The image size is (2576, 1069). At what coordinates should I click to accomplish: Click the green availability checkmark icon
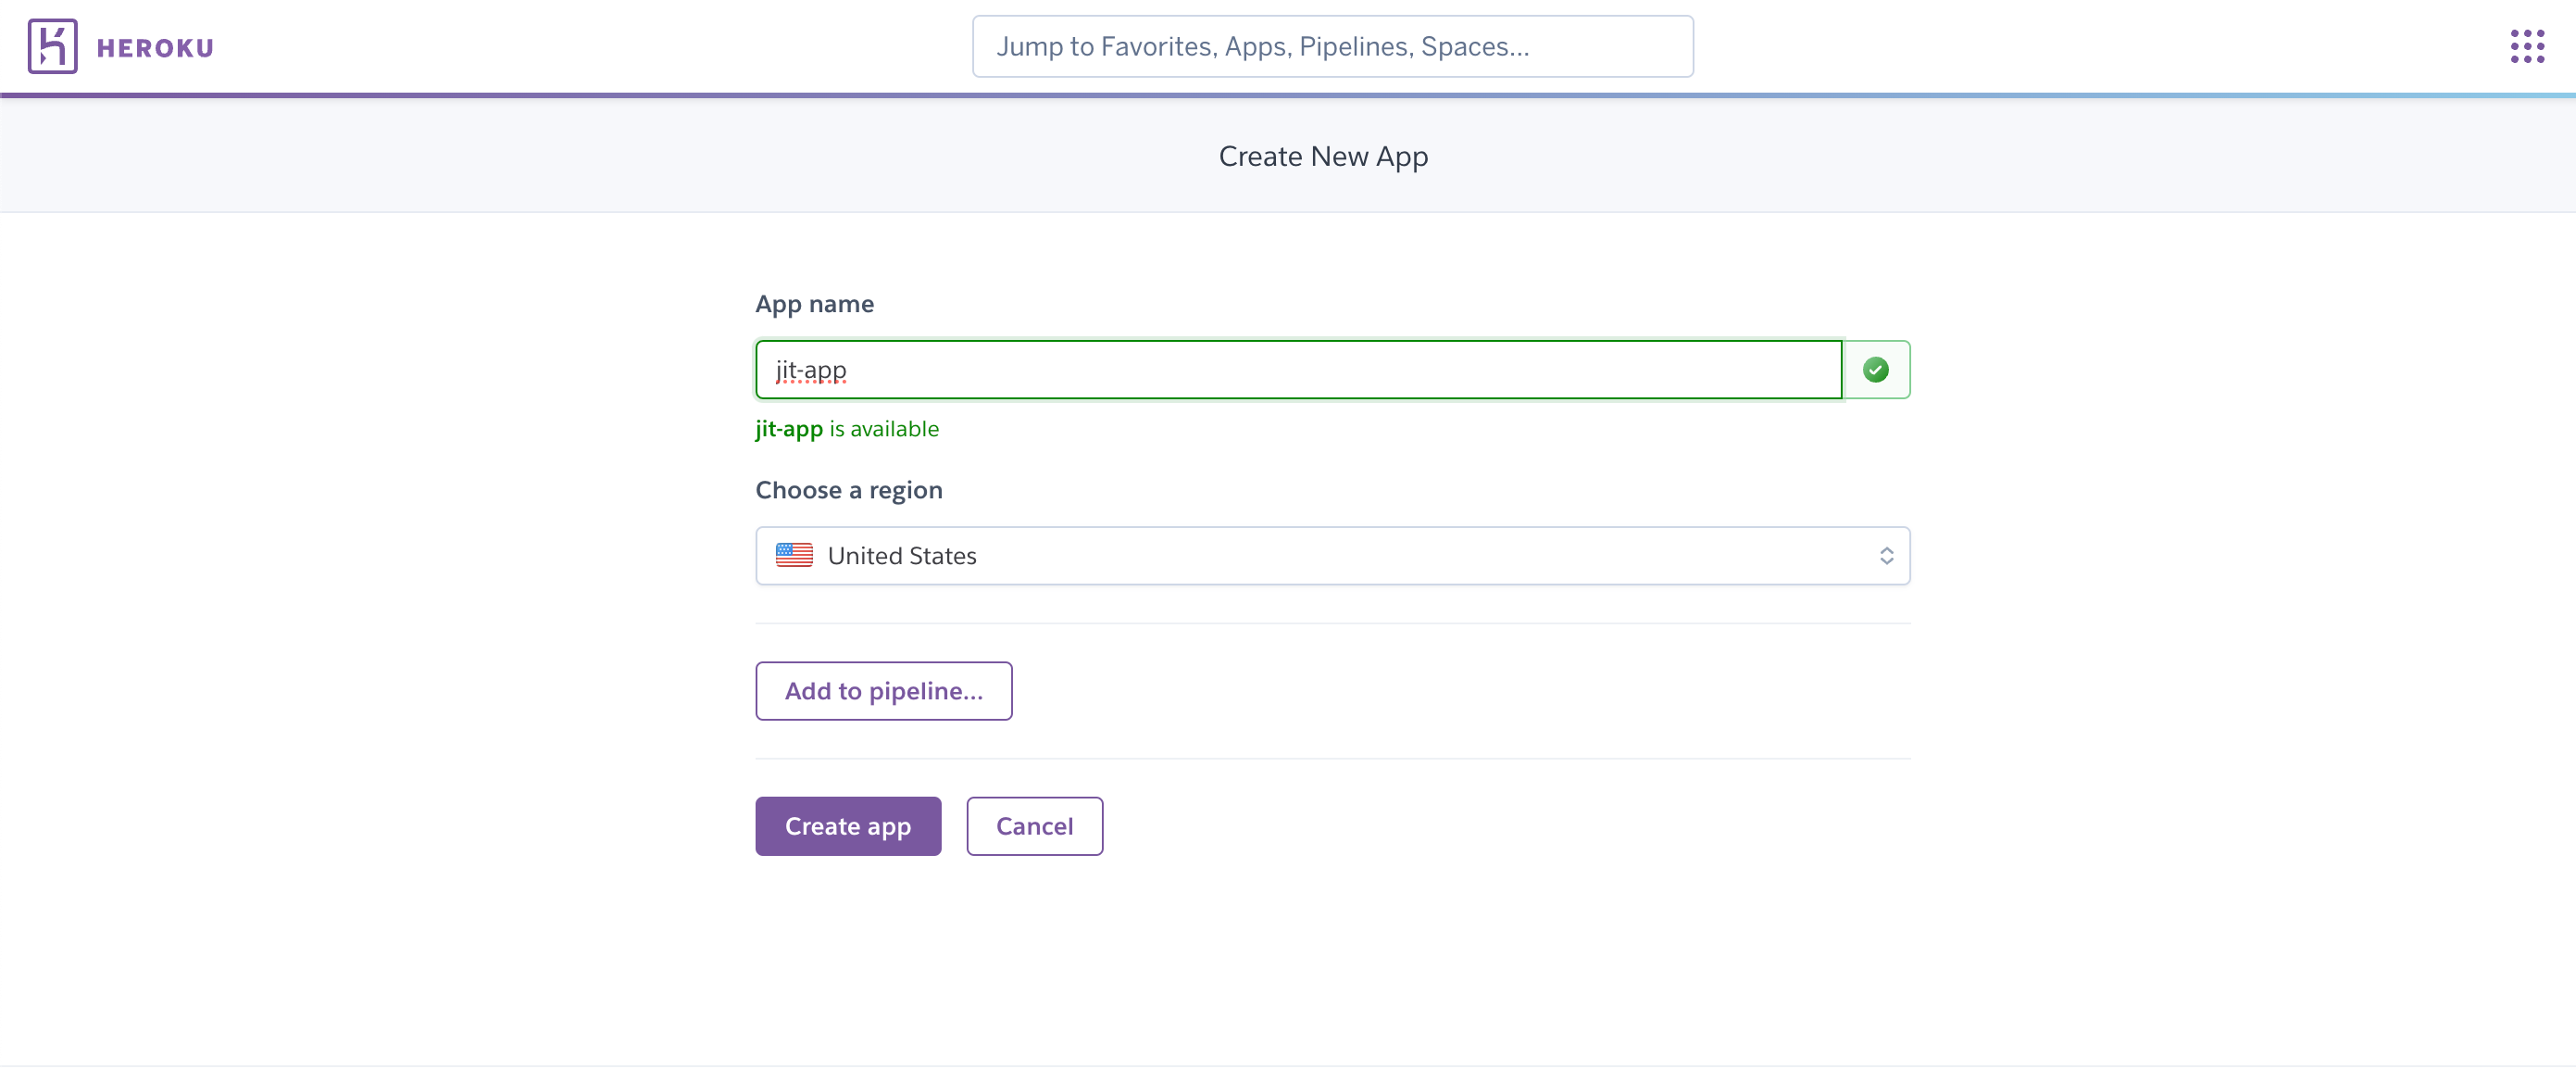[x=1875, y=370]
